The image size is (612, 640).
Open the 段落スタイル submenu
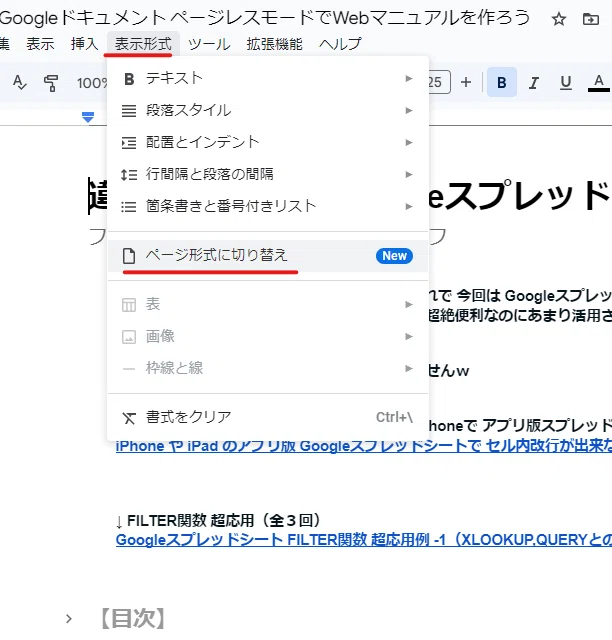coord(268,110)
